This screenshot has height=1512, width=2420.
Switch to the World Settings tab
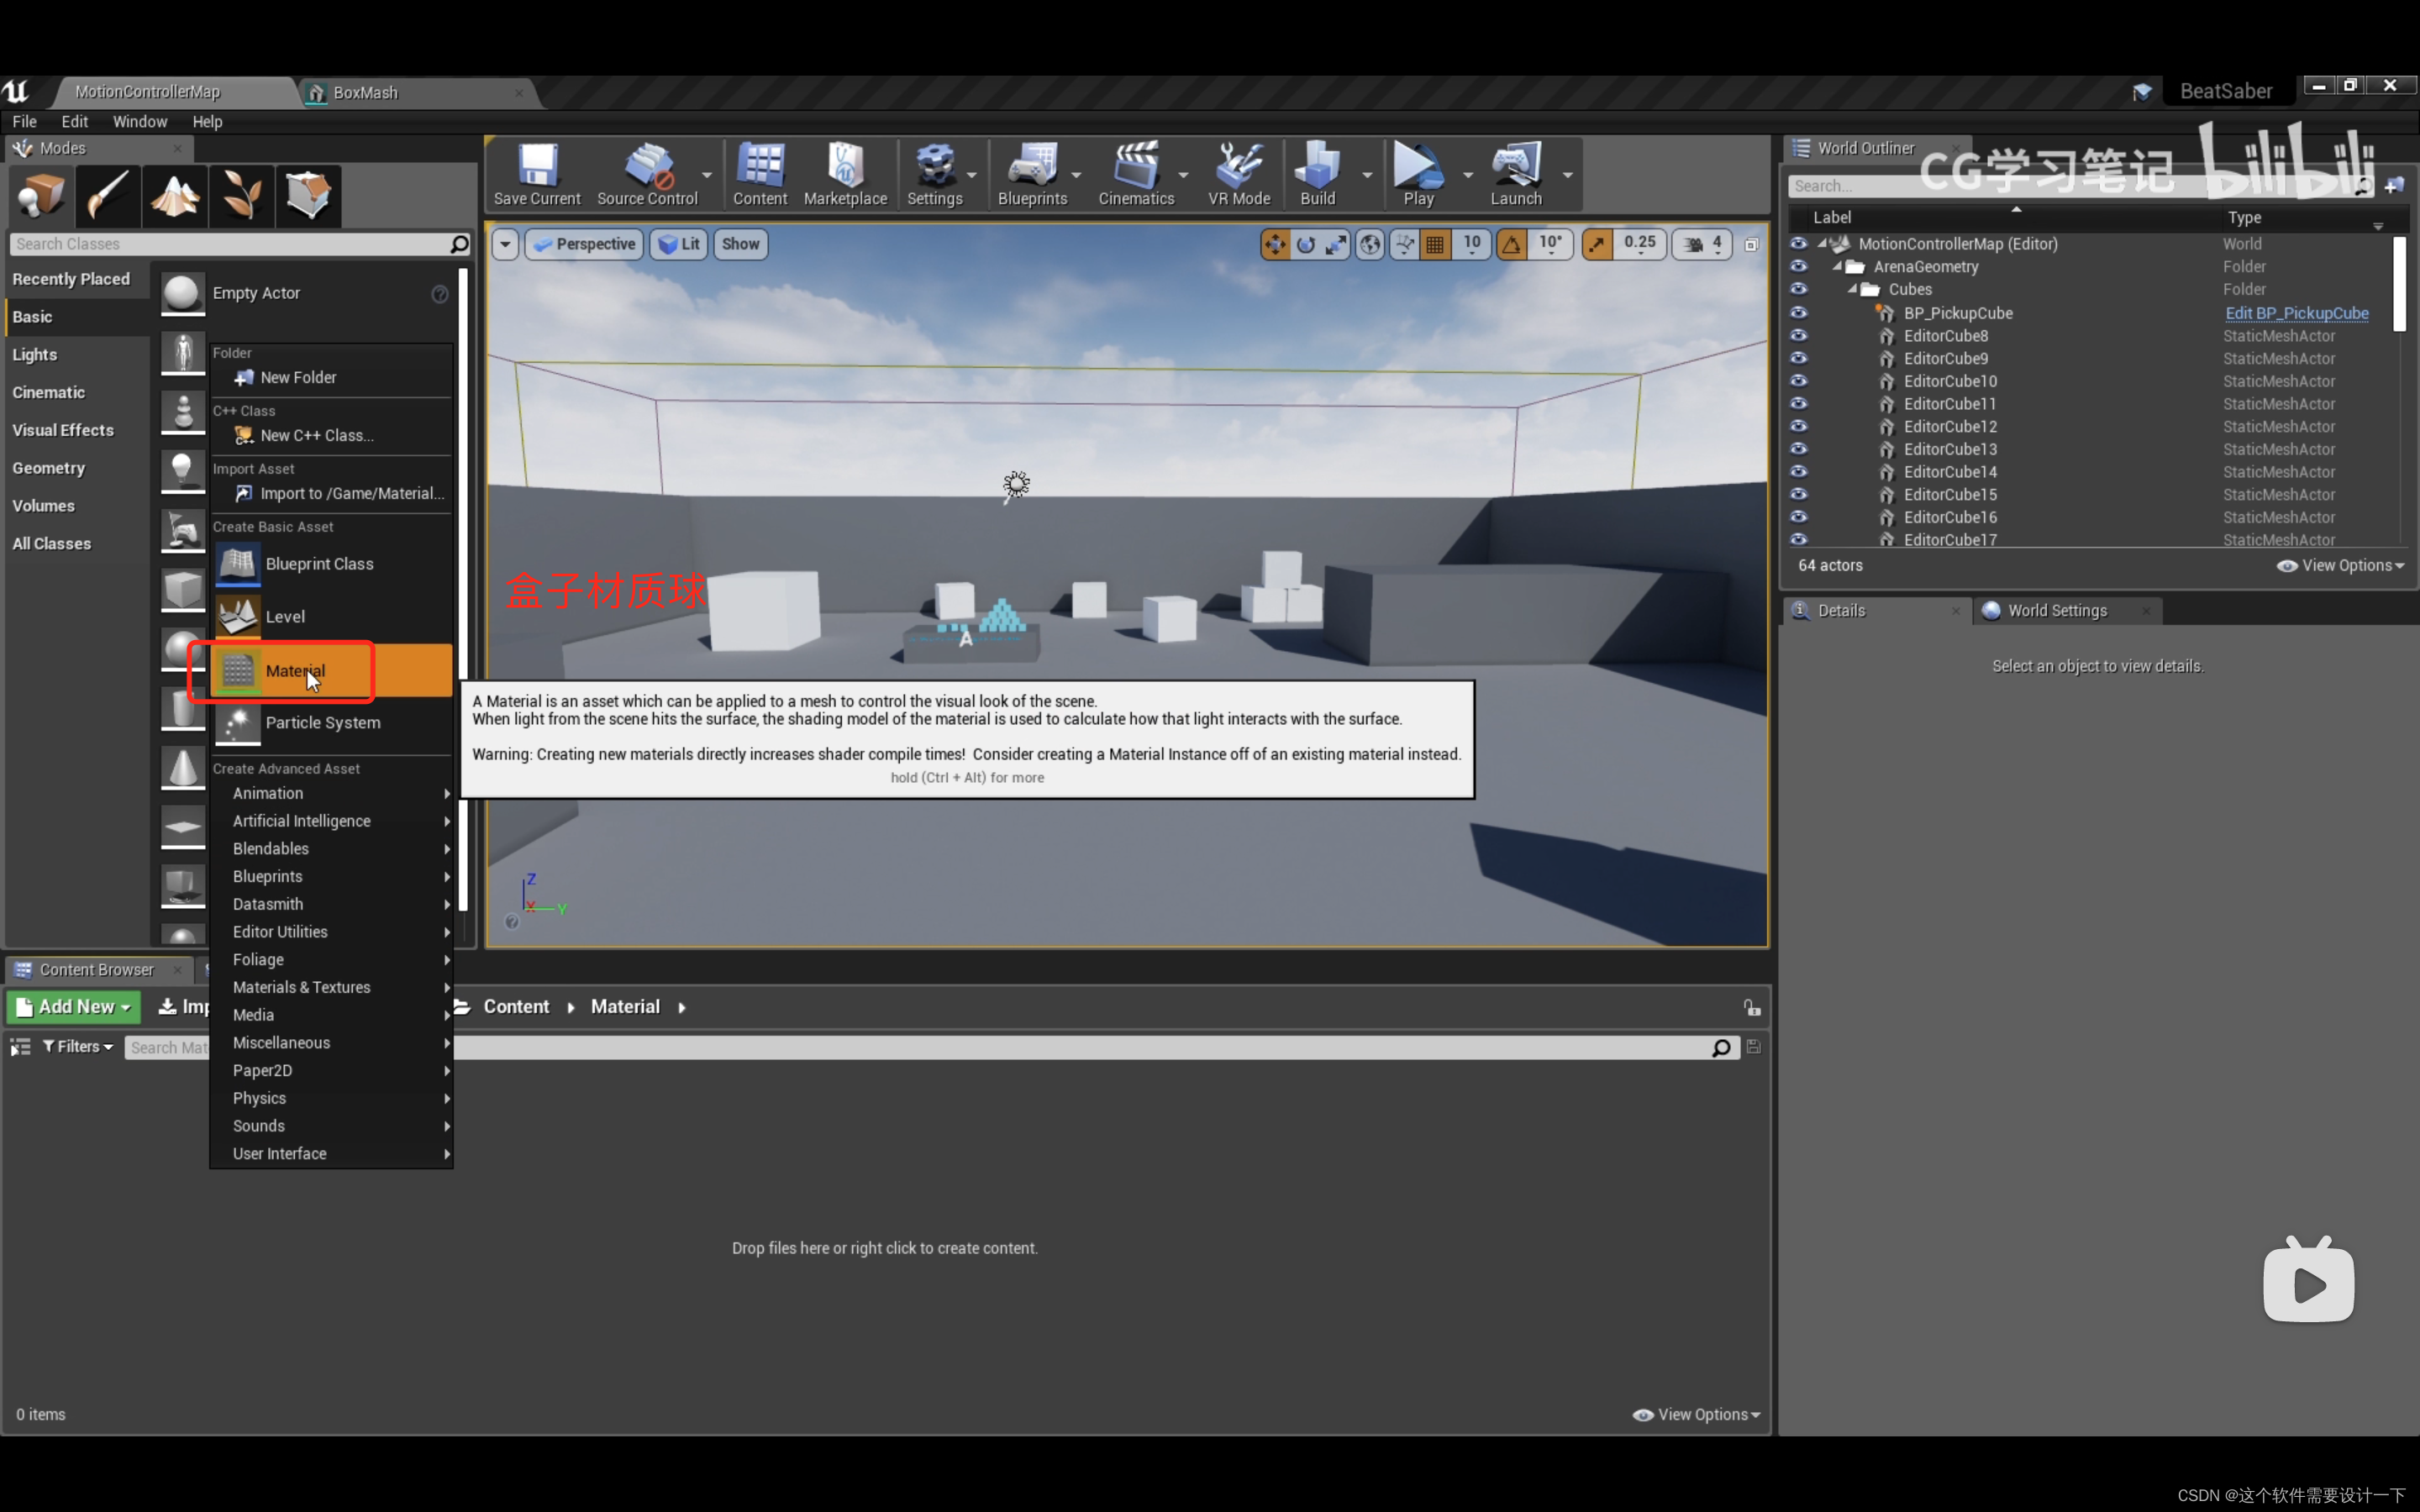[2056, 610]
